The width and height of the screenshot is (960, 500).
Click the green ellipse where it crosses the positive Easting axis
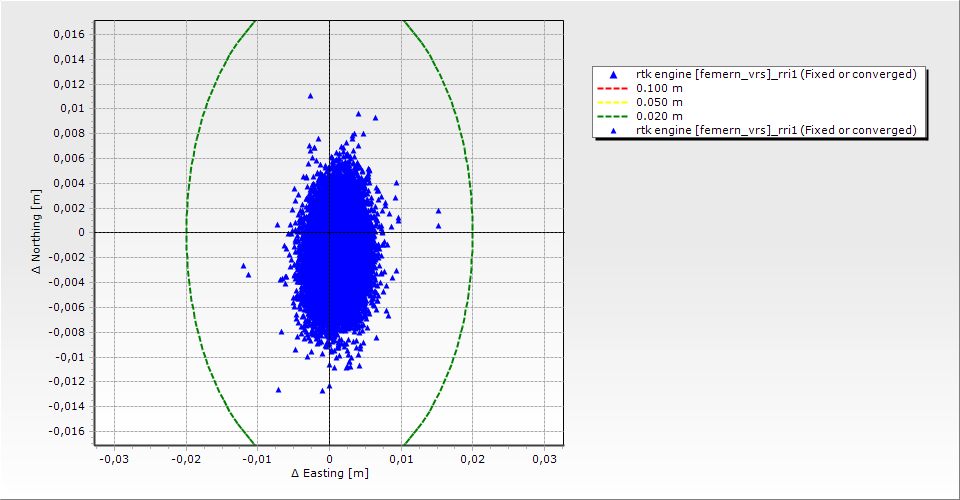click(x=473, y=232)
